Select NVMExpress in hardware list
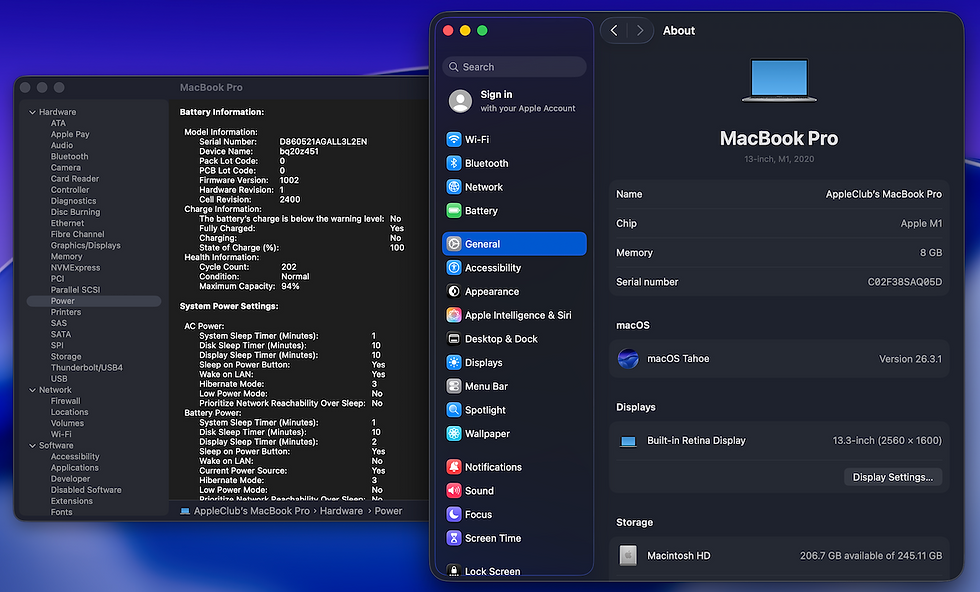The width and height of the screenshot is (980, 592). point(75,268)
